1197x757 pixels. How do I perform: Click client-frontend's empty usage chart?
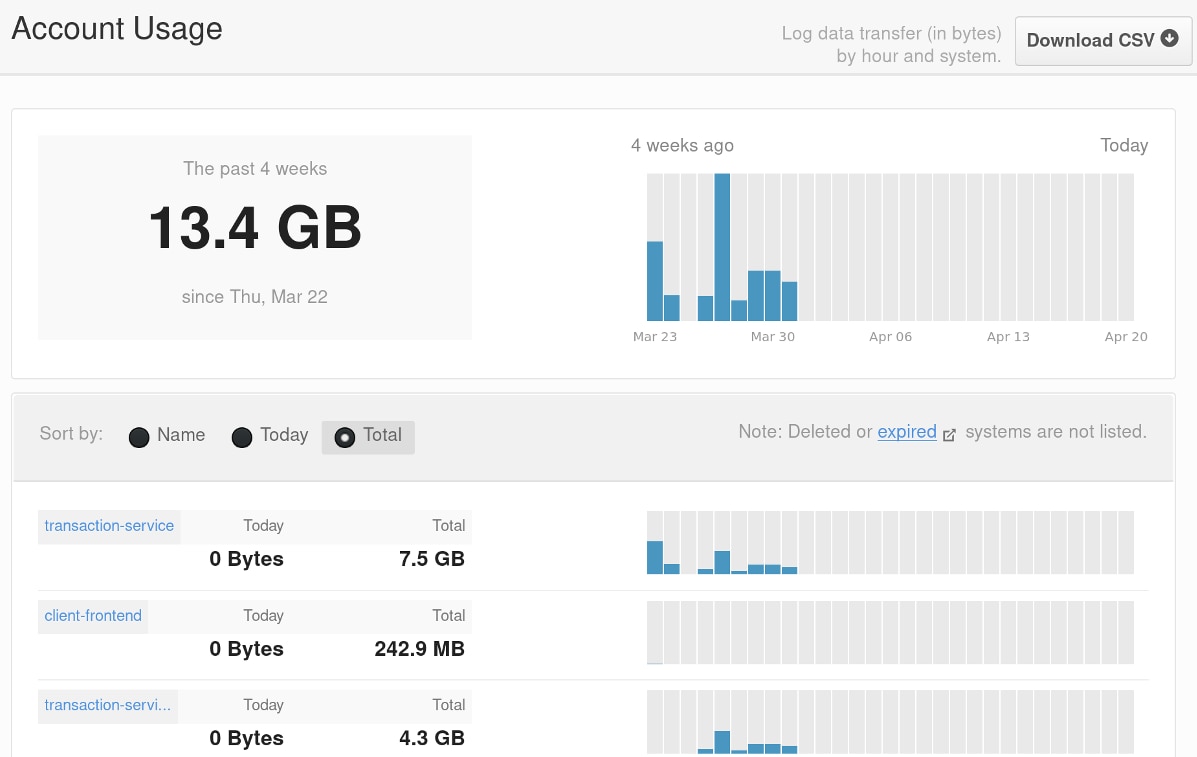pos(890,632)
